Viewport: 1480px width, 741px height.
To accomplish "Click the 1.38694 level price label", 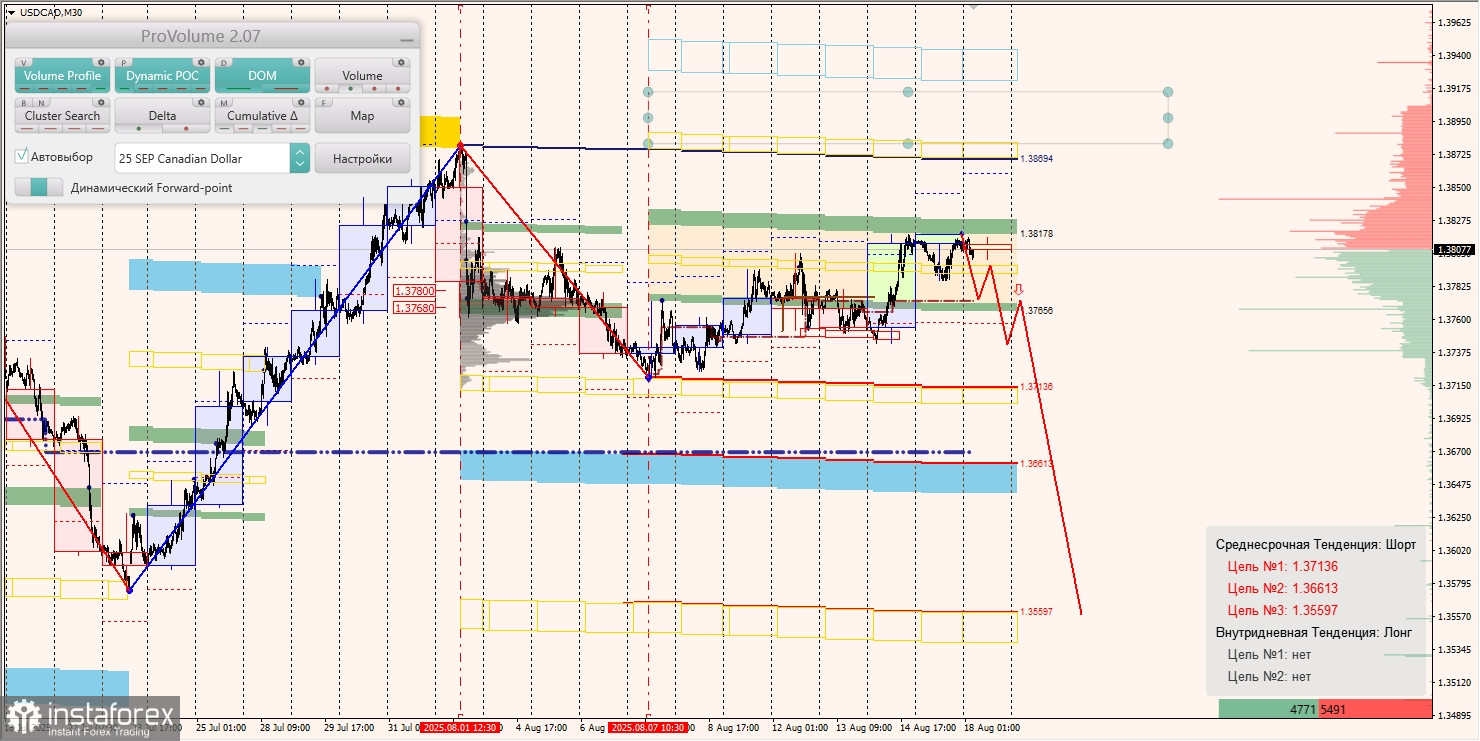I will click(x=1036, y=158).
